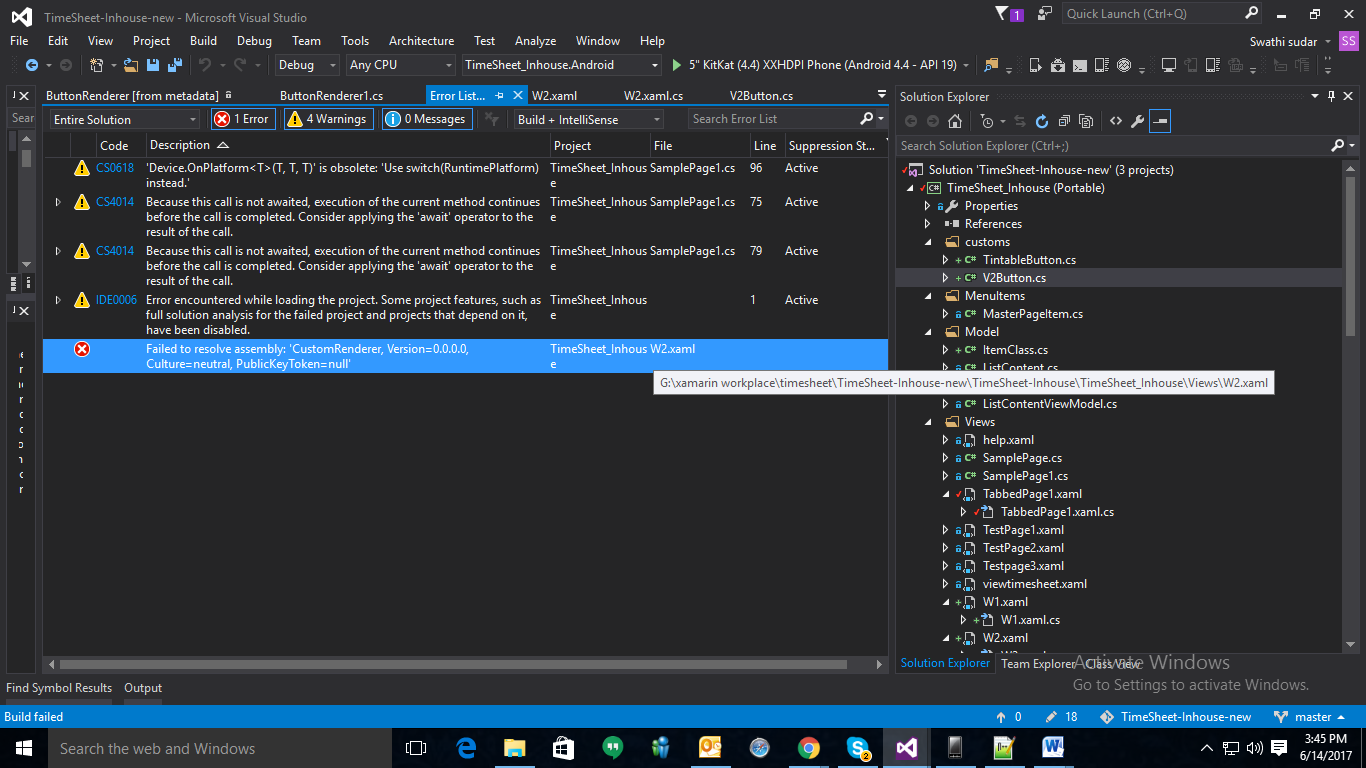Click the Show All Files icon

click(1087, 121)
